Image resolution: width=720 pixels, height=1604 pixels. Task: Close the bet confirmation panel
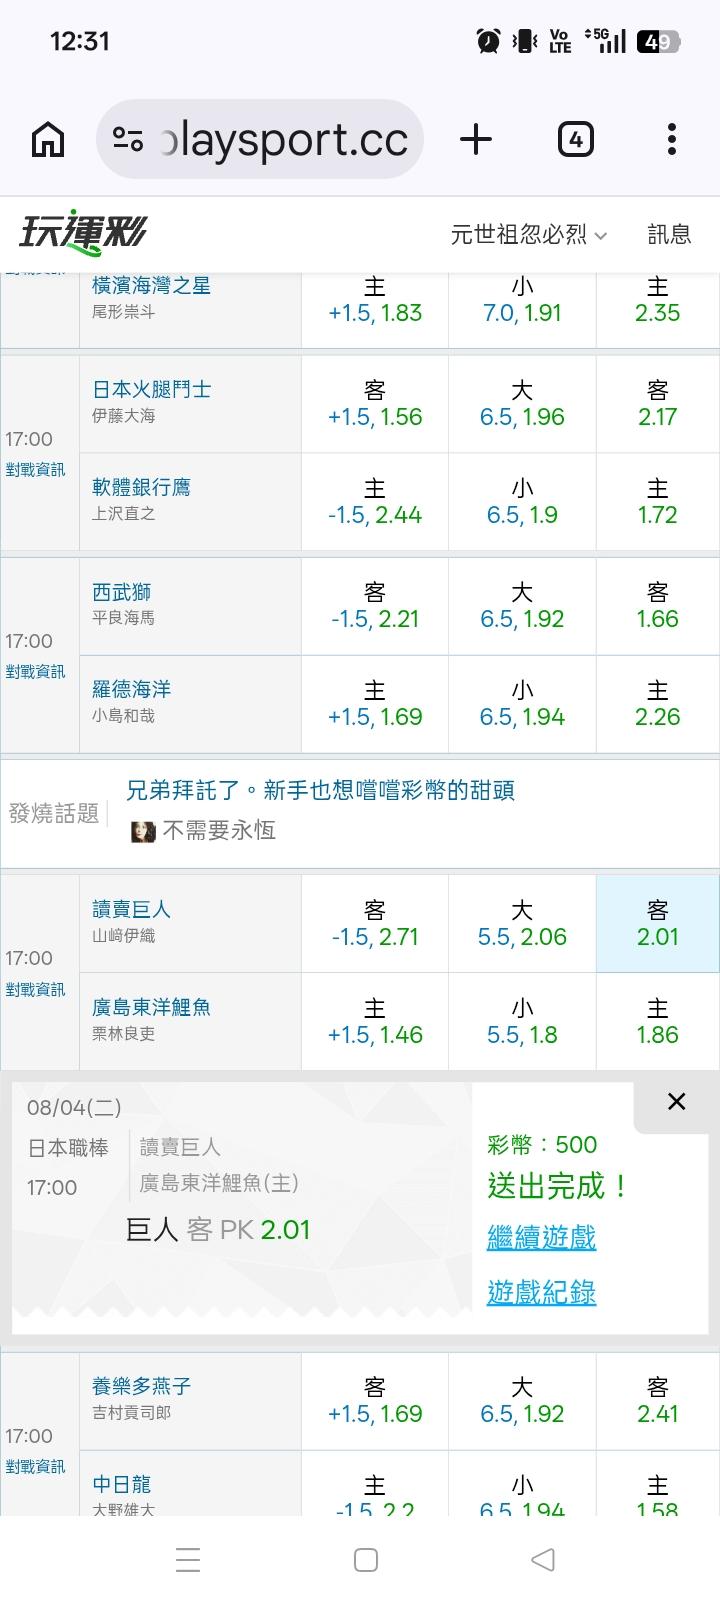(x=676, y=1101)
